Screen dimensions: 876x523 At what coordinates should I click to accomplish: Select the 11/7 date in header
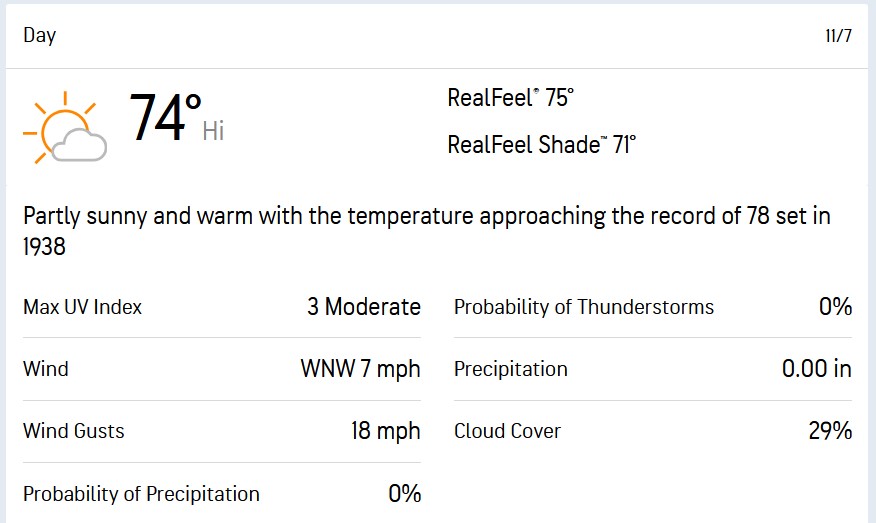(x=838, y=37)
